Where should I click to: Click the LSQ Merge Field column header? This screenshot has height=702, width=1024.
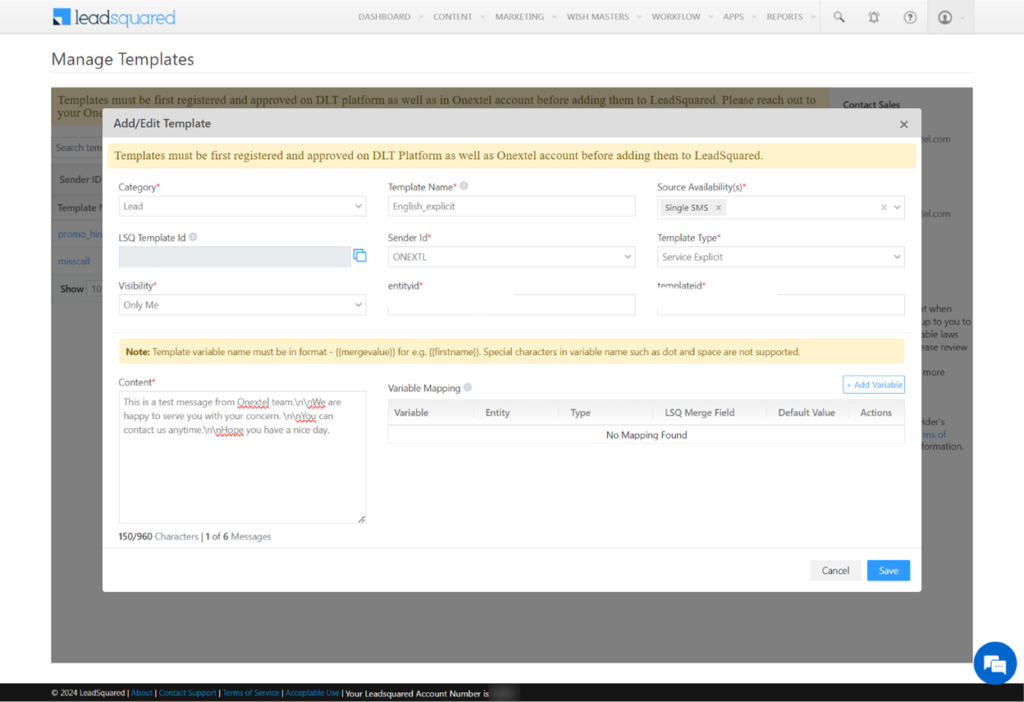[x=699, y=413]
